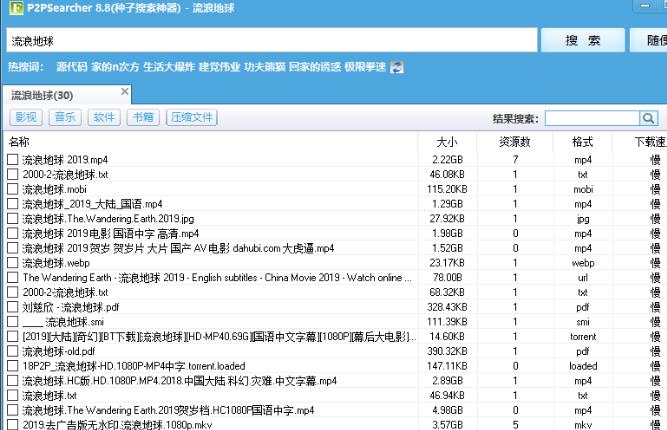Click format cell webp
Image resolution: width=667 pixels, height=430 pixels.
[583, 263]
